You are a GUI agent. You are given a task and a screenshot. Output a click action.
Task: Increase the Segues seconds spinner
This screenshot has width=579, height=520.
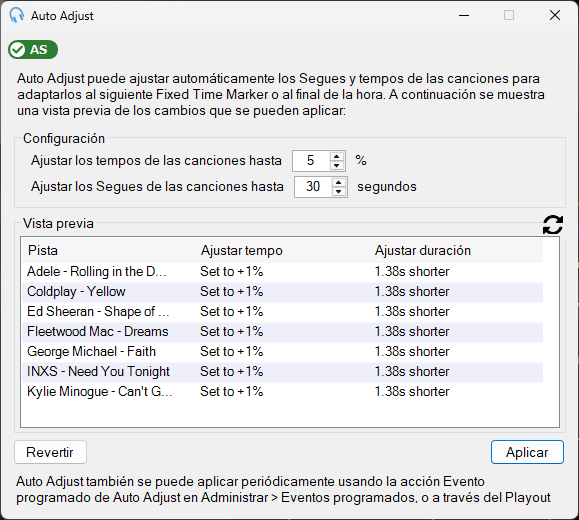(x=338, y=182)
